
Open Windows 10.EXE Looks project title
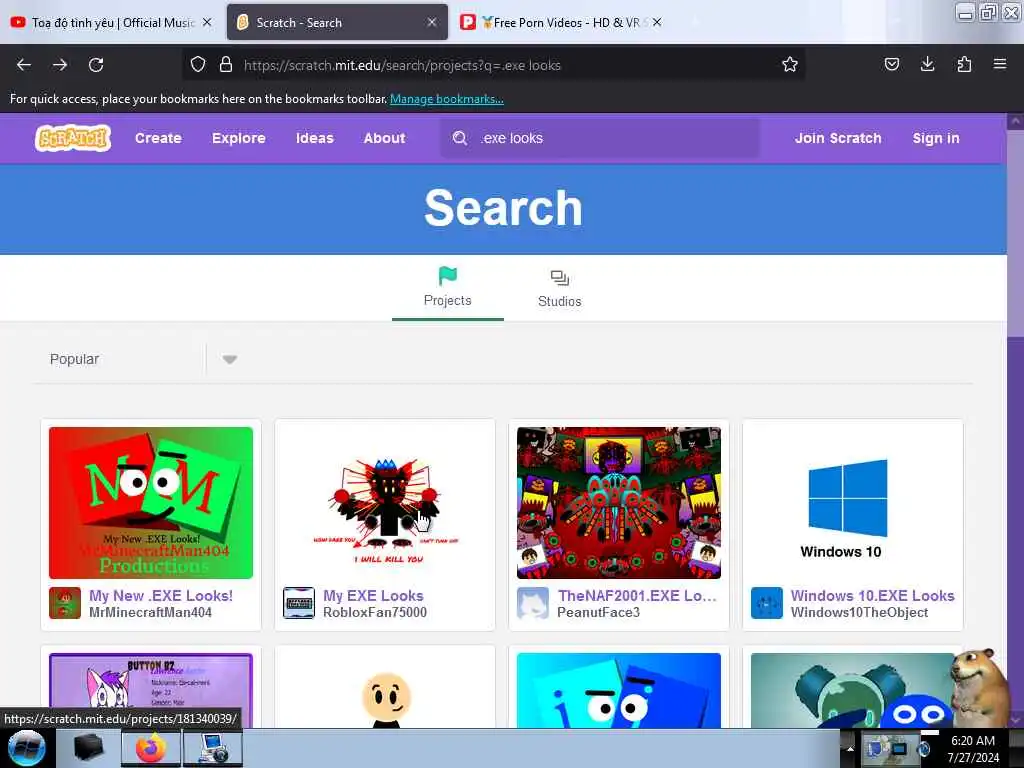coord(872,596)
